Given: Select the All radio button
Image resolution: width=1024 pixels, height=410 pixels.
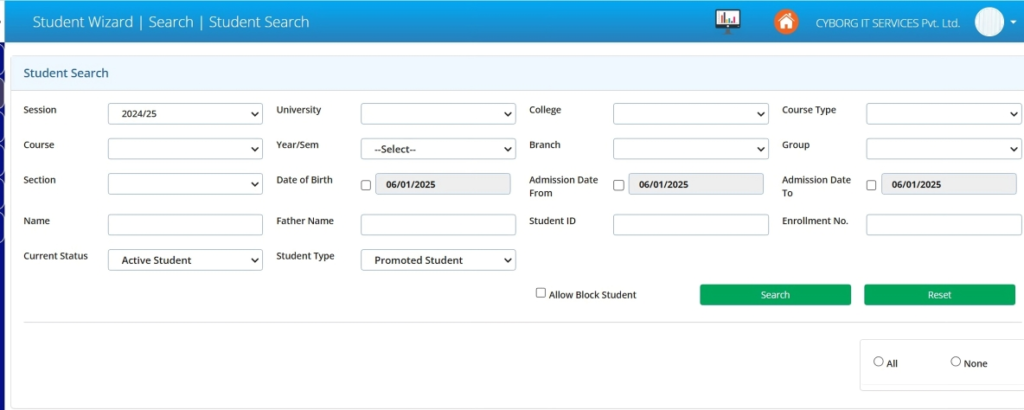Looking at the screenshot, I should coord(878,362).
